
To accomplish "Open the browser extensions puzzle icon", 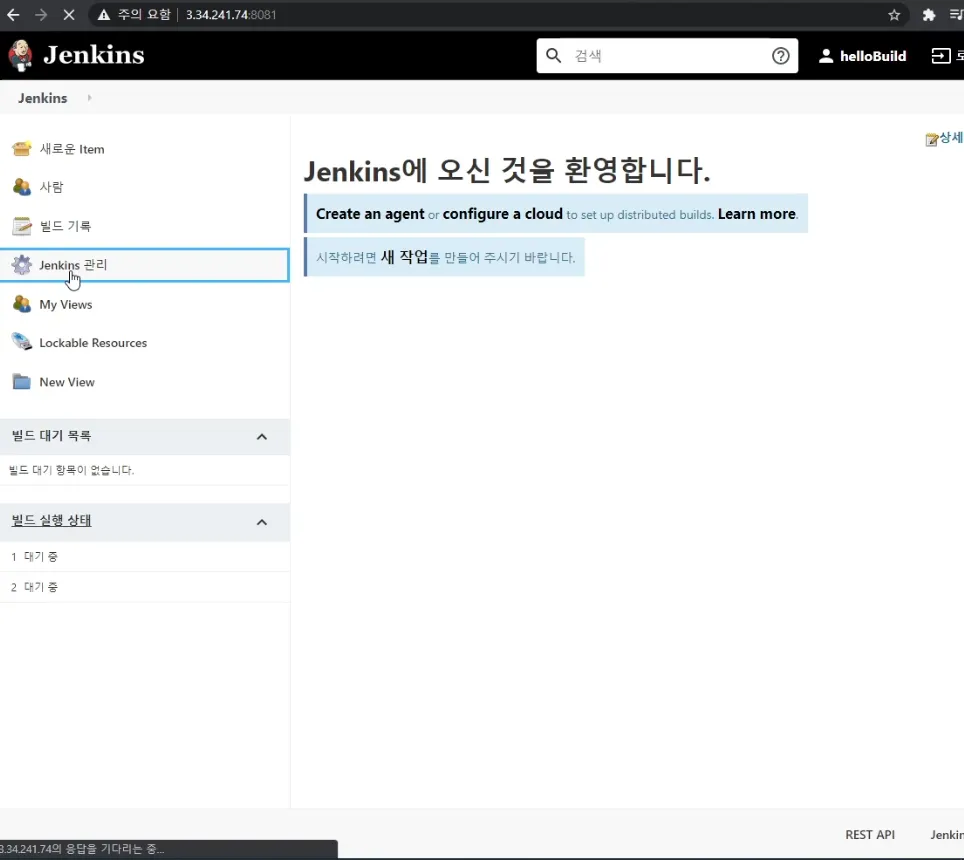I will 929,15.
